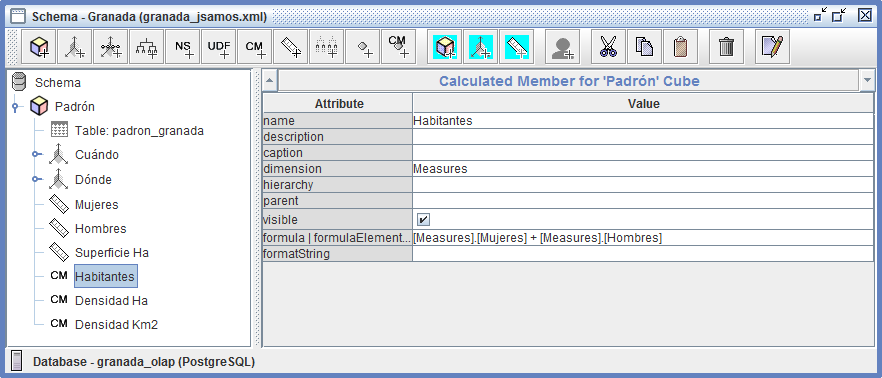Image resolution: width=882 pixels, height=378 pixels.
Task: Click the down arrow right of panel title
Action: point(866,81)
